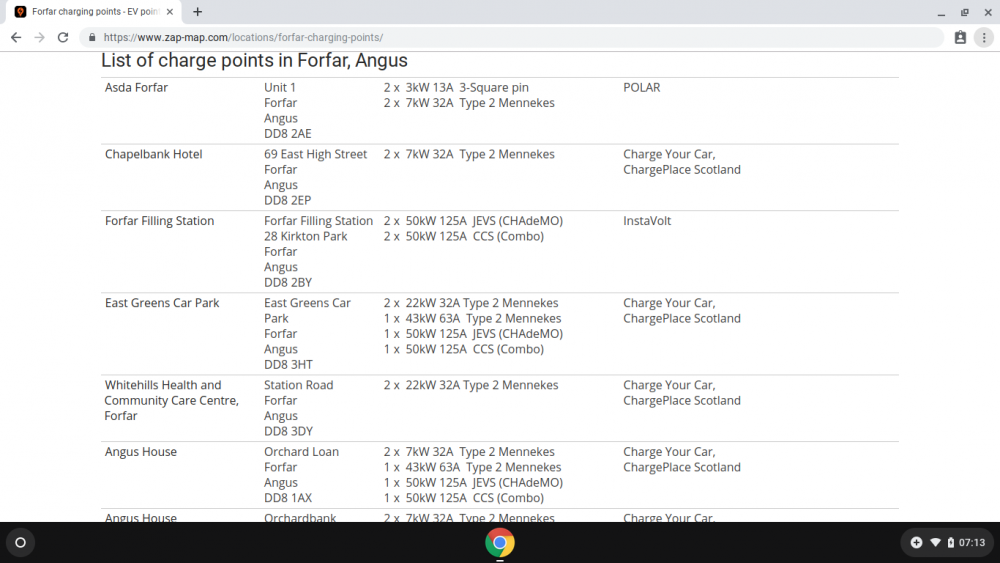Click postcode 'DD8 1AX'
The width and height of the screenshot is (1000, 563).
pyautogui.click(x=288, y=498)
